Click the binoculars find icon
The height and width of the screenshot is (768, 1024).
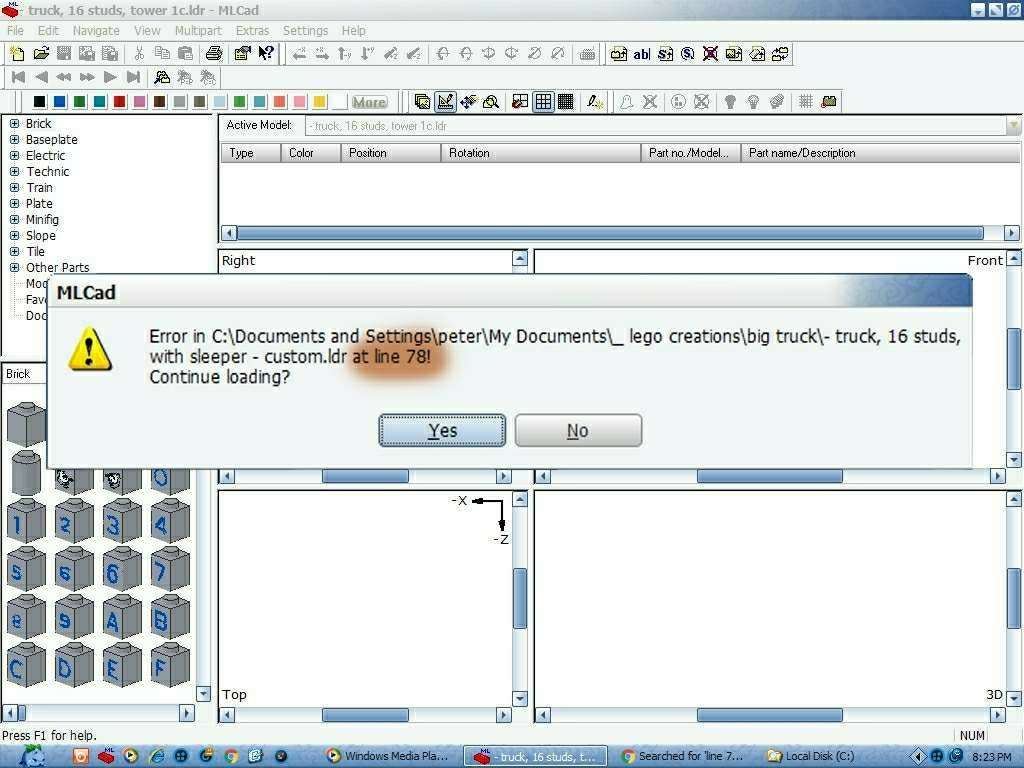point(162,77)
